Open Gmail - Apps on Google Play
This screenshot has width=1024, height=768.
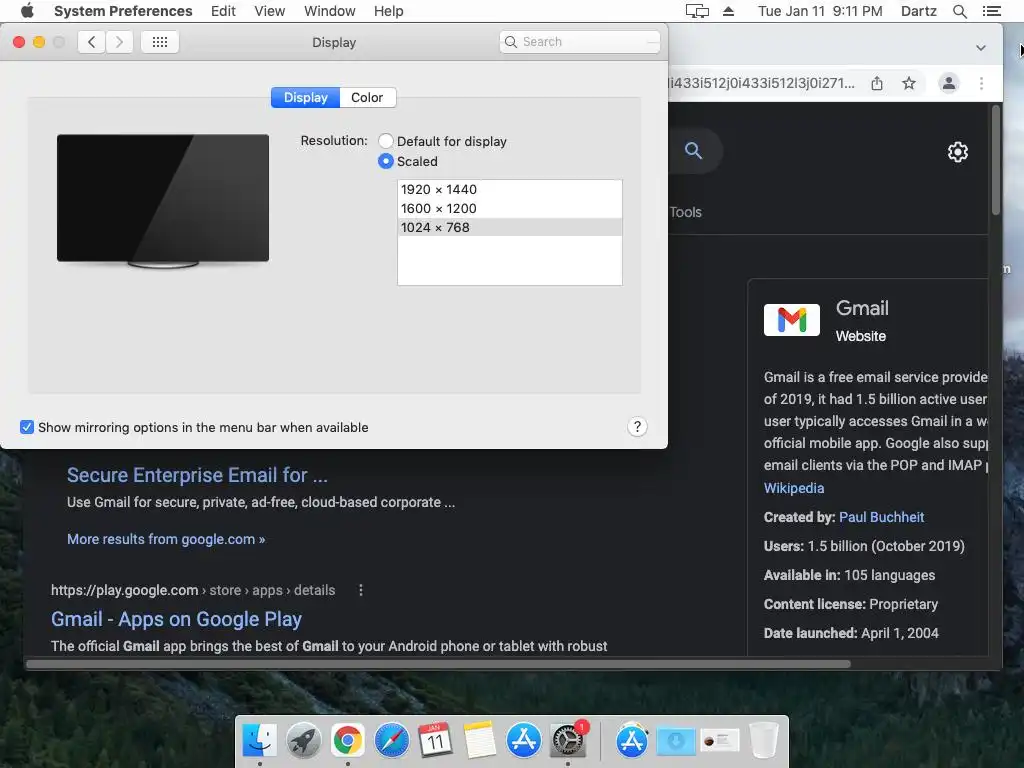coord(176,618)
